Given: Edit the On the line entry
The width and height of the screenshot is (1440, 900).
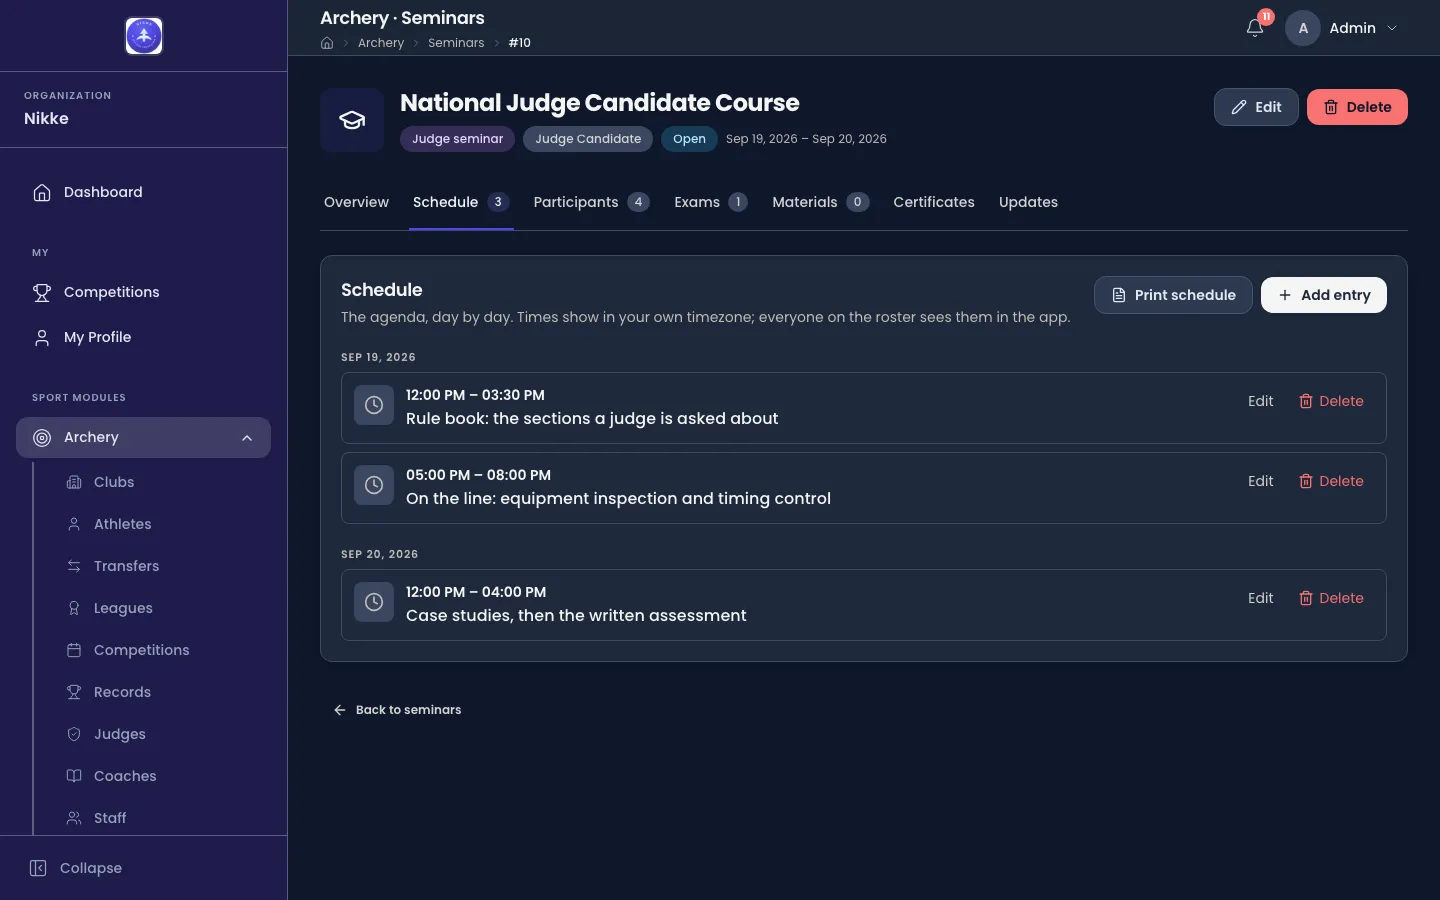Looking at the screenshot, I should point(1260,481).
